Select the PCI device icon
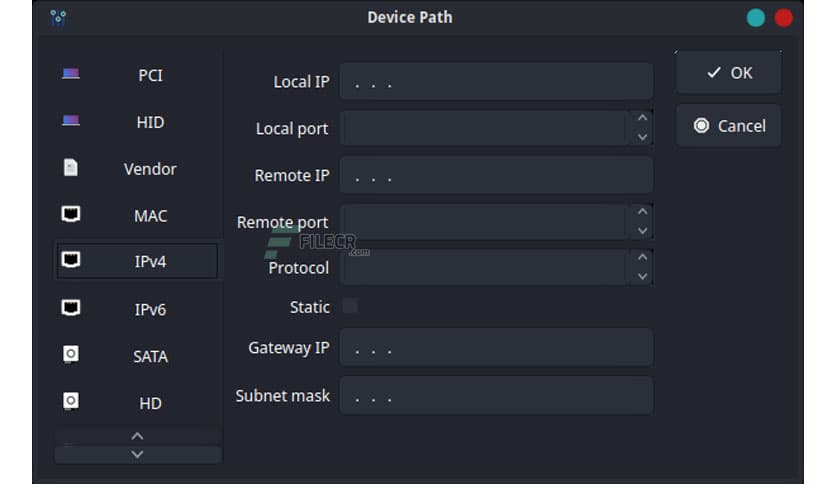The width and height of the screenshot is (836, 484). [71, 75]
